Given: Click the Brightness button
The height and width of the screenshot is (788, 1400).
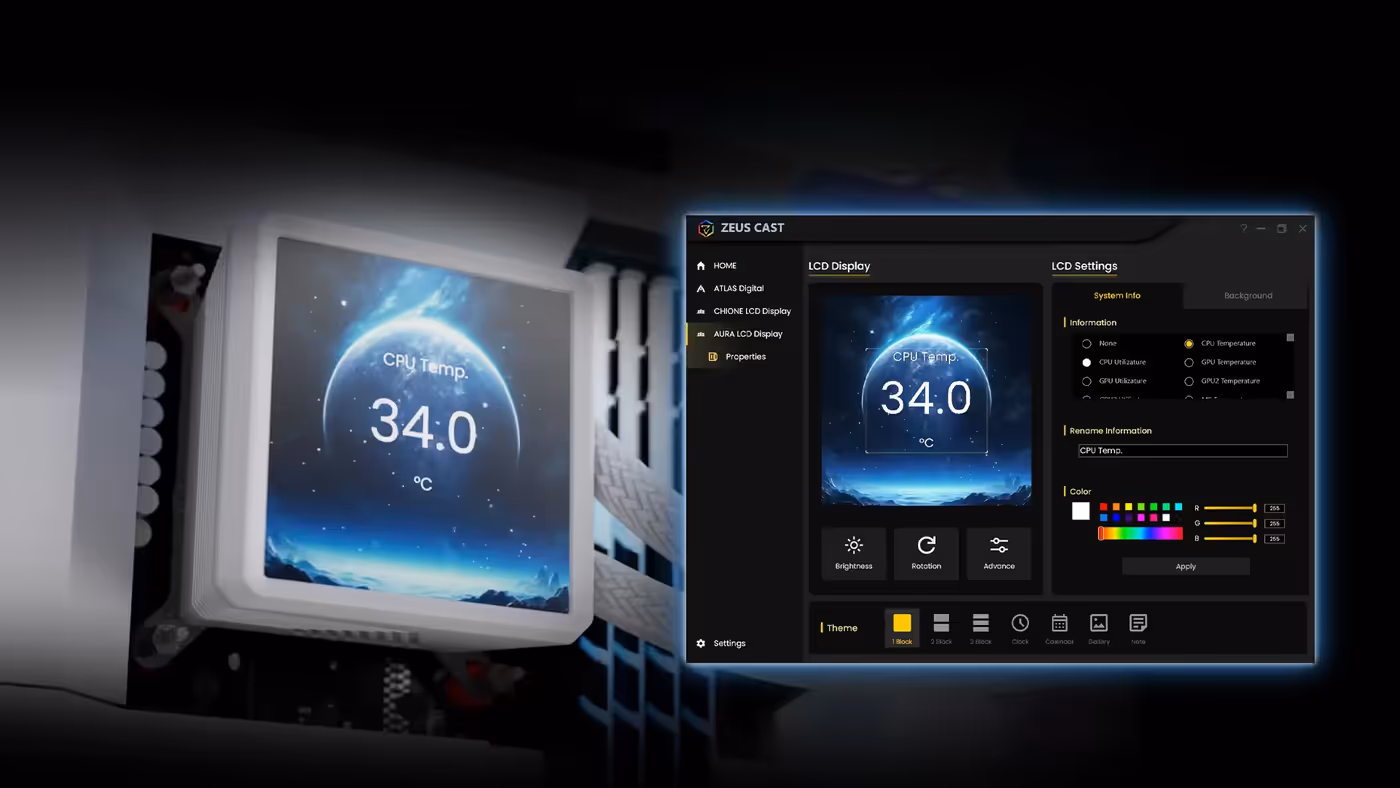Looking at the screenshot, I should tap(853, 553).
